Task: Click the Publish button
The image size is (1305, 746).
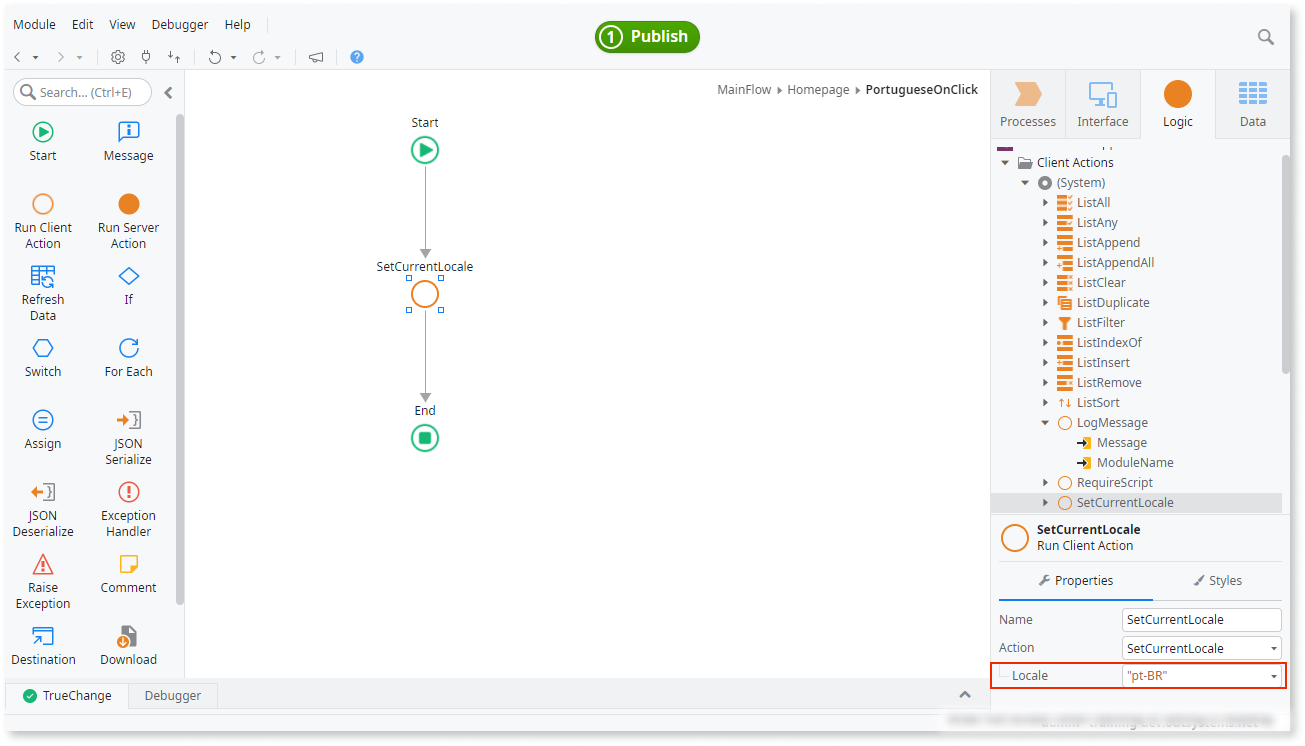Action: pyautogui.click(x=647, y=36)
